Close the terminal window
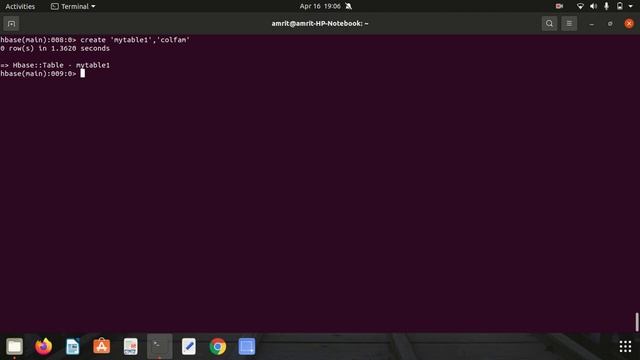The height and width of the screenshot is (360, 640). pyautogui.click(x=629, y=24)
